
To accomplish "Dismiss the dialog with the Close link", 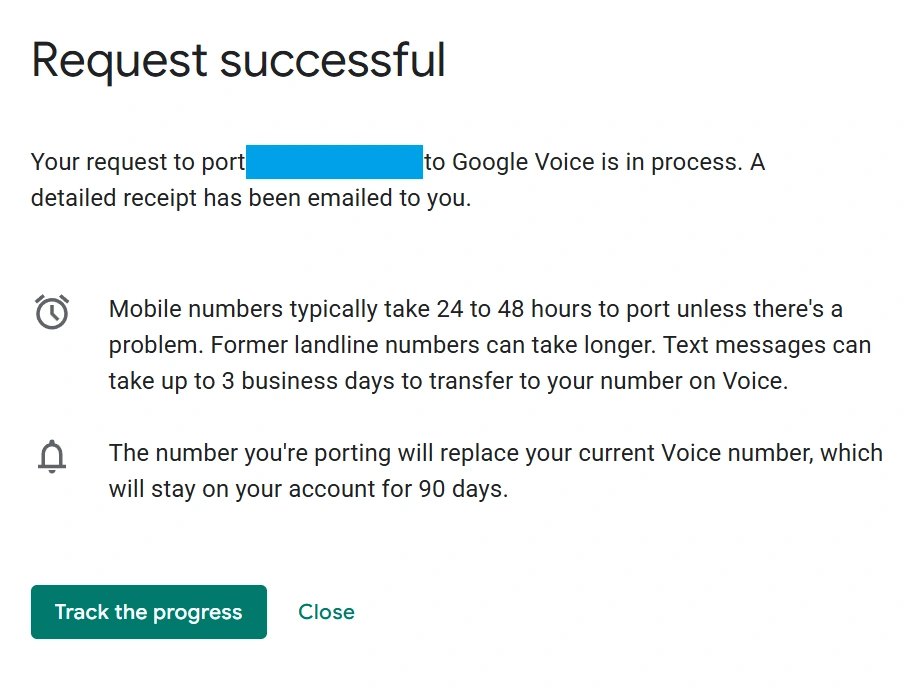I will tap(326, 612).
